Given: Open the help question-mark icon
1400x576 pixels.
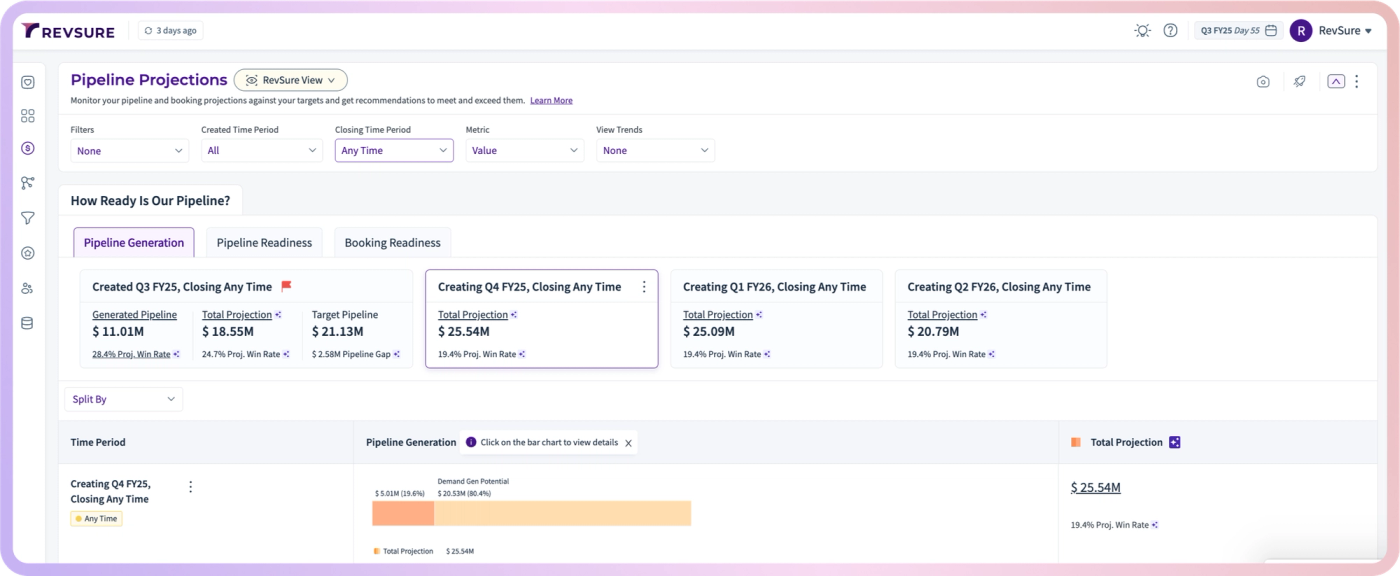Looking at the screenshot, I should 1170,31.
